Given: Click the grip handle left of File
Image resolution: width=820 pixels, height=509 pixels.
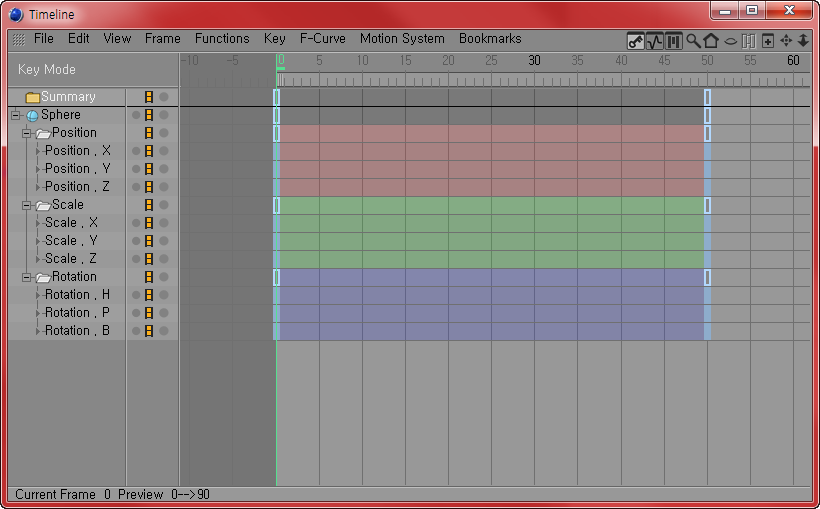Looking at the screenshot, I should [x=18, y=39].
